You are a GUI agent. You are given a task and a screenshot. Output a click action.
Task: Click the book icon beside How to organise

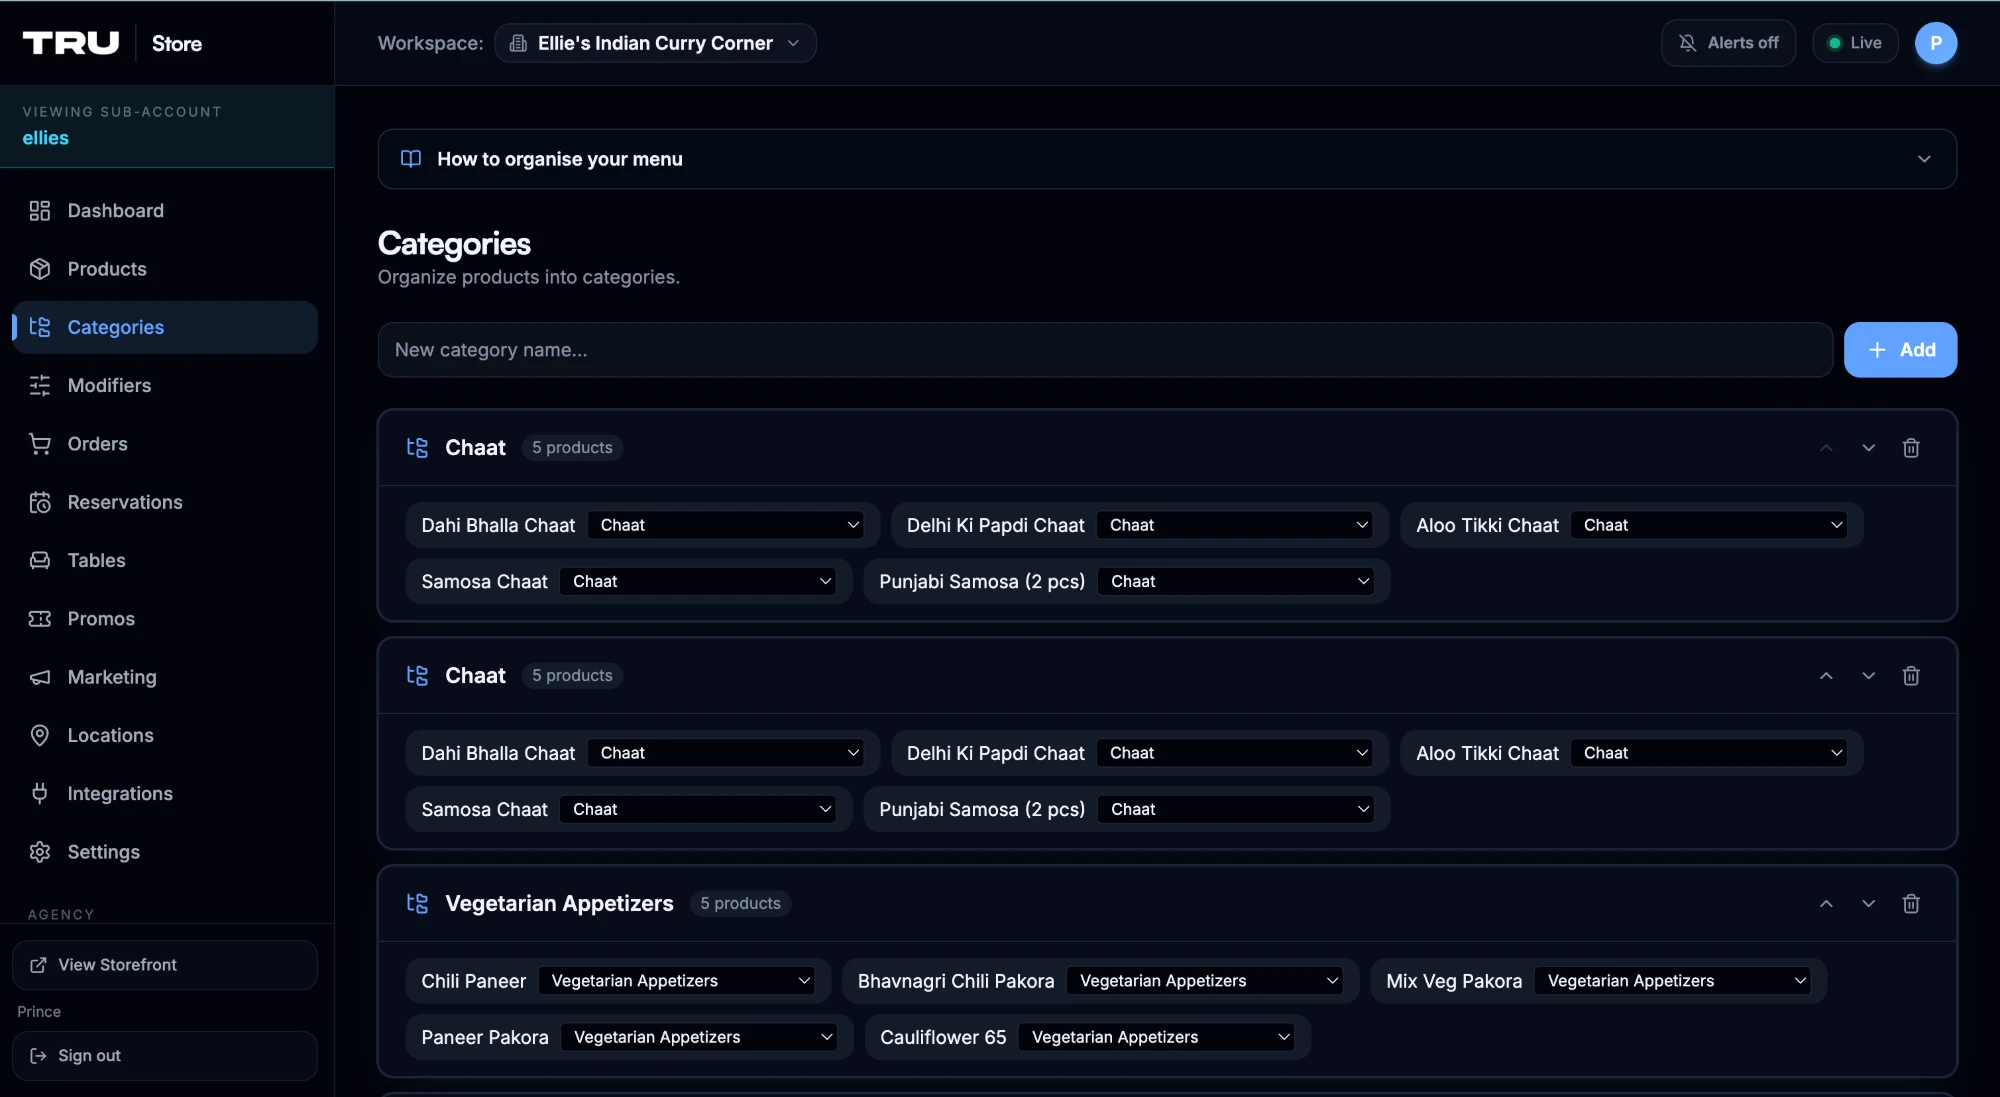411,159
